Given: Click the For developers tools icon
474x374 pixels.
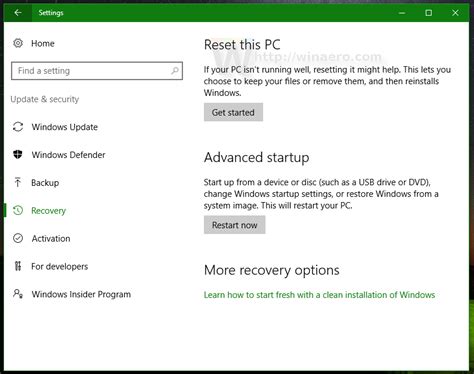Looking at the screenshot, I should tap(18, 266).
